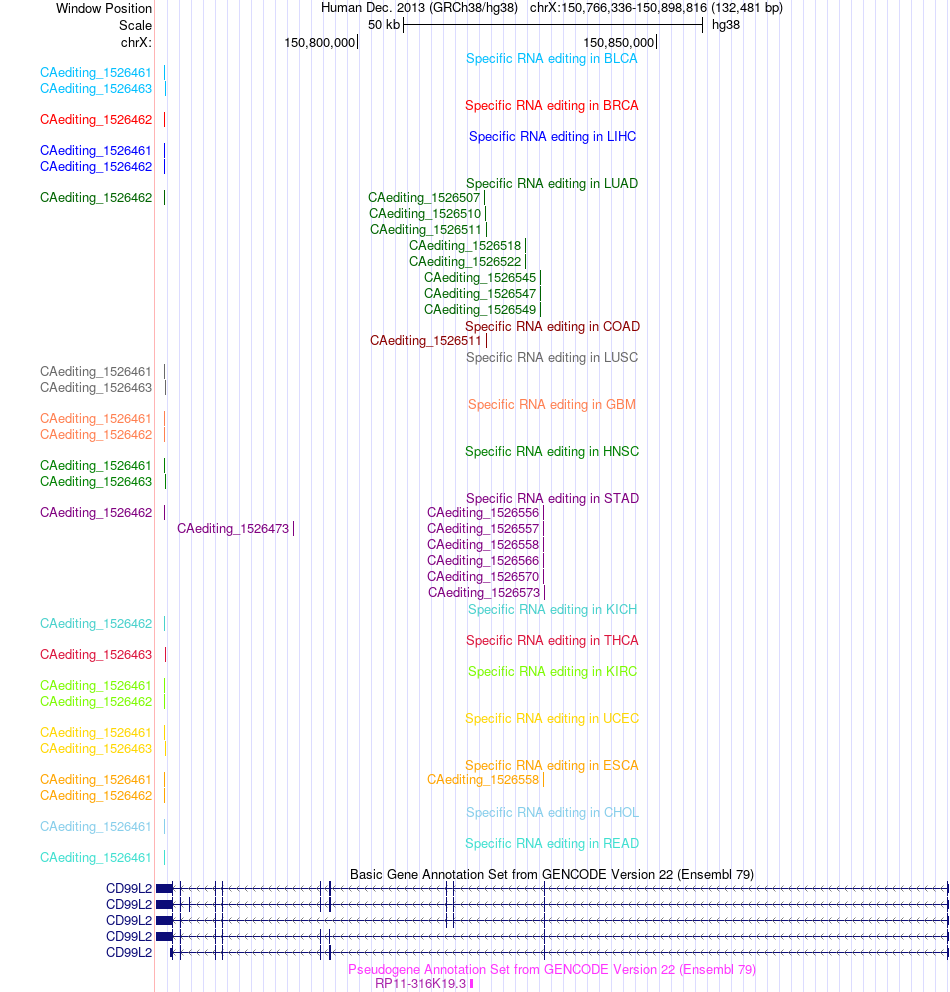The height and width of the screenshot is (992, 950).
Task: Open 'Basic Gene Annotation Set from GENCODE' title
Action: click(552, 874)
